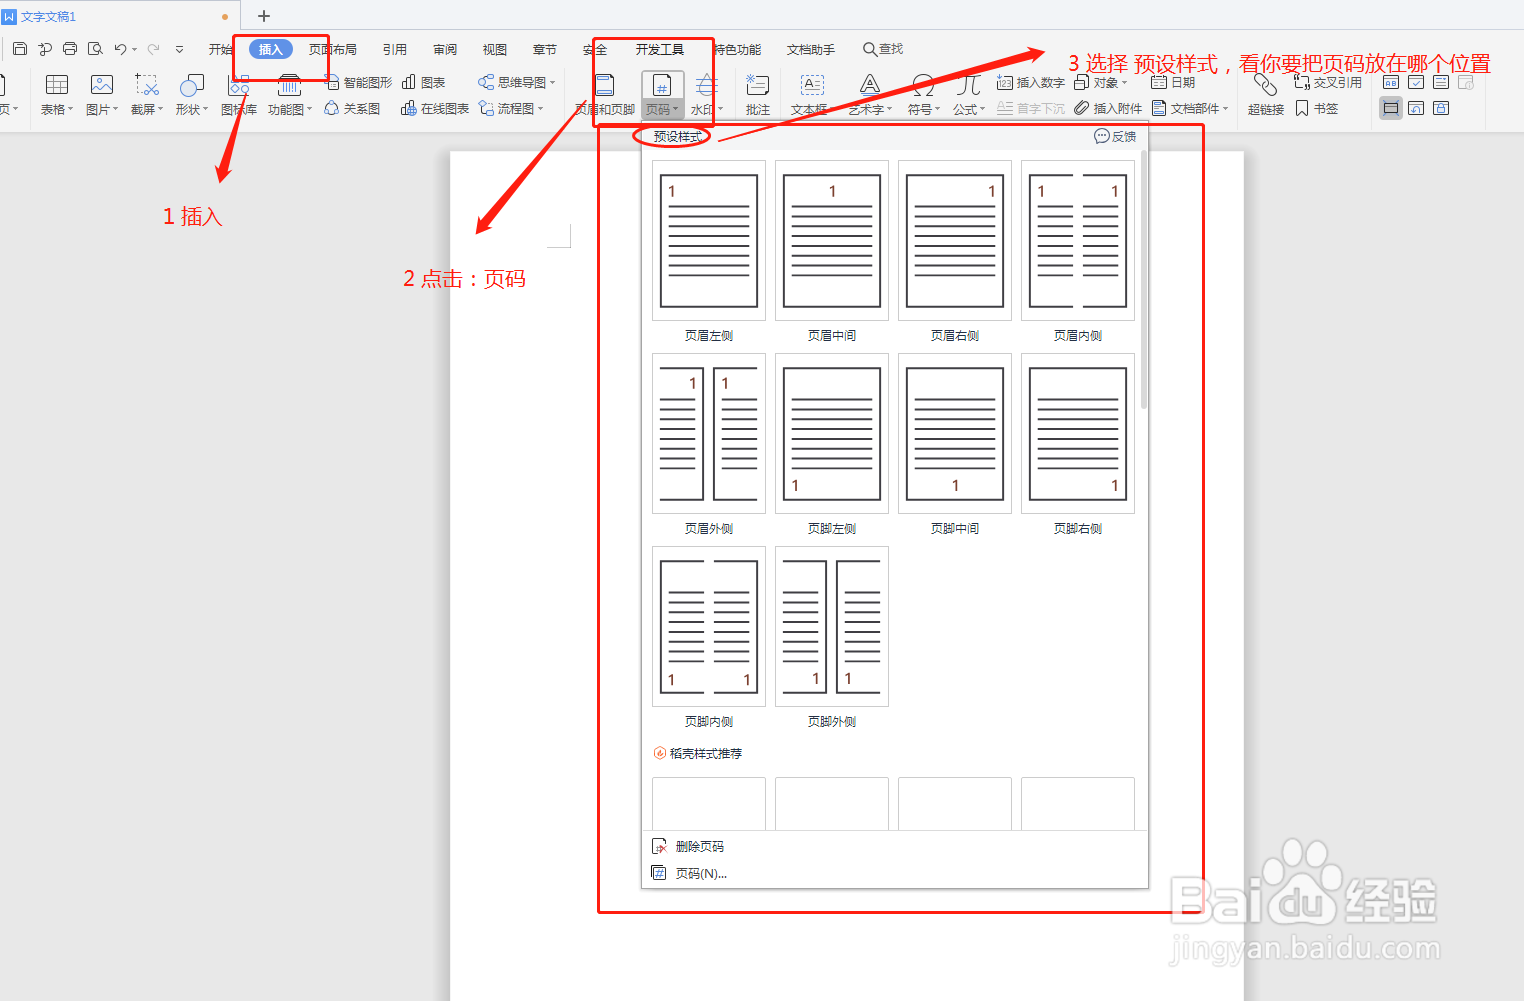Click the 批注 comment icon

[758, 85]
